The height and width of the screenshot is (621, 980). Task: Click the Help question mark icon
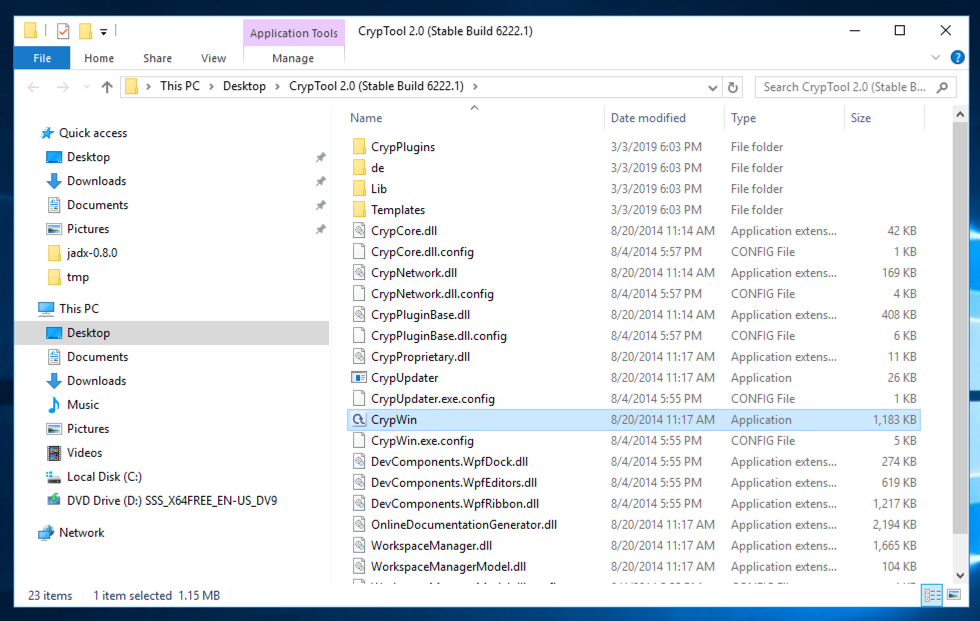click(x=957, y=57)
